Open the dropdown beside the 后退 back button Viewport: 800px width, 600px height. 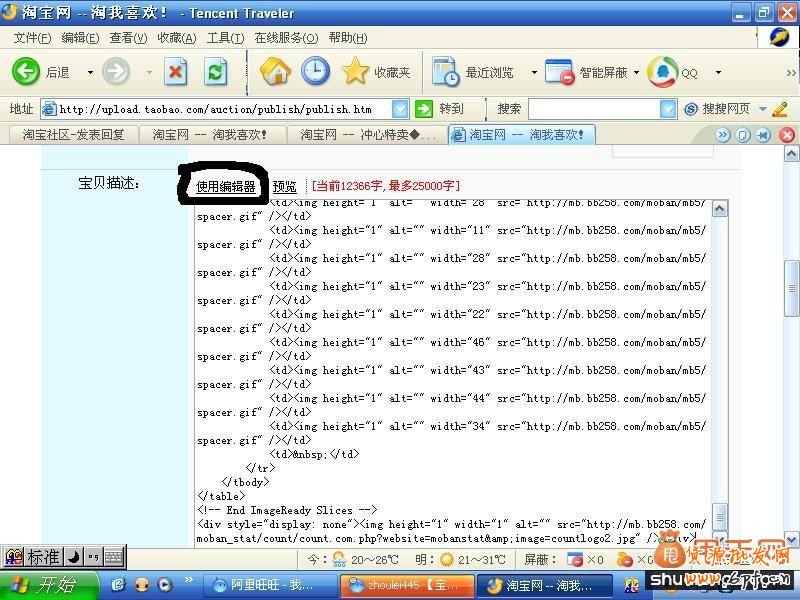pyautogui.click(x=90, y=72)
